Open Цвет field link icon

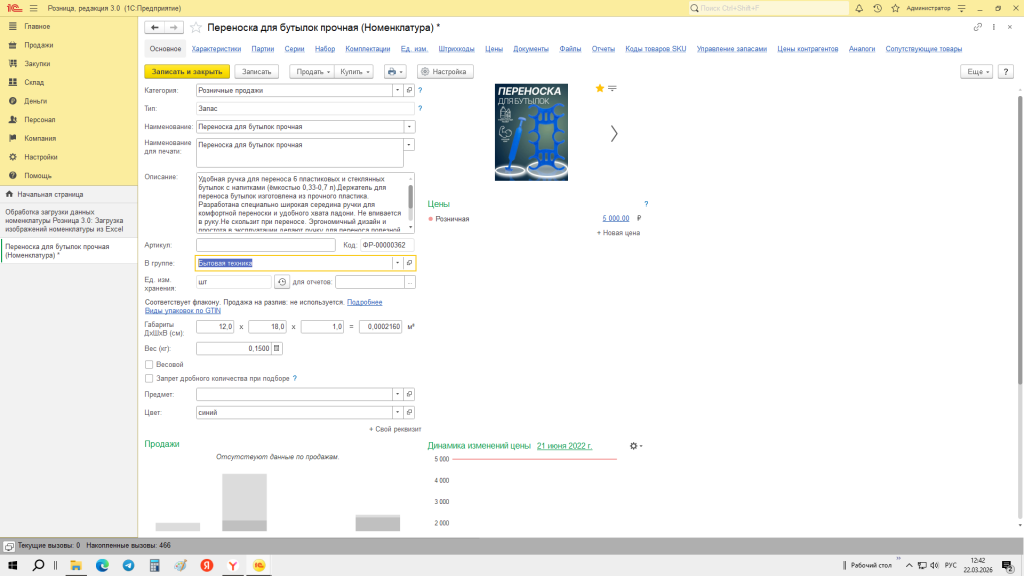pyautogui.click(x=409, y=413)
